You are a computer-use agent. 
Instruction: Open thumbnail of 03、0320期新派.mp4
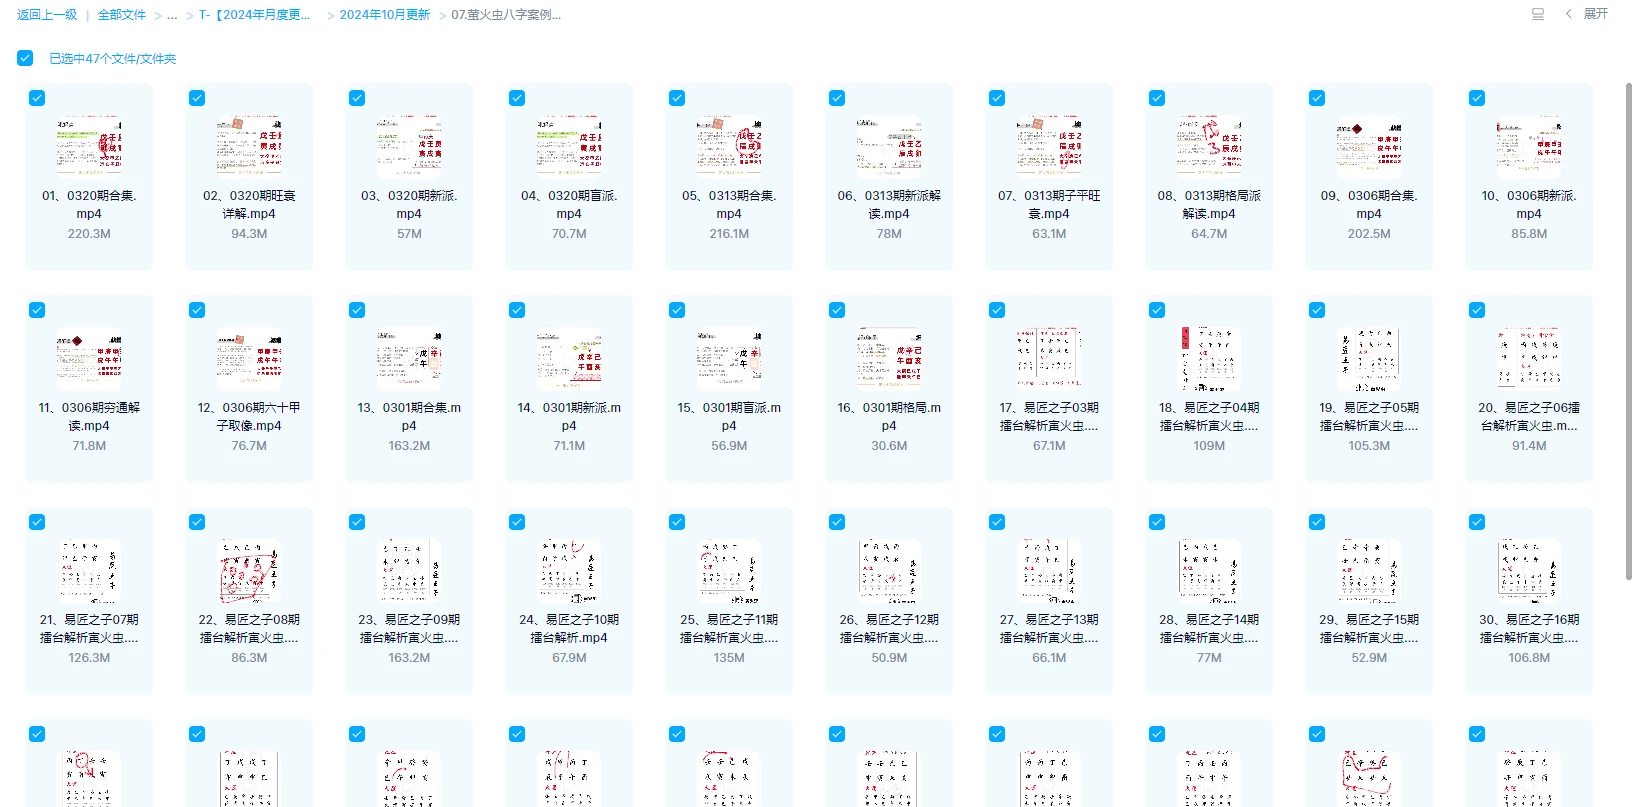(x=409, y=147)
